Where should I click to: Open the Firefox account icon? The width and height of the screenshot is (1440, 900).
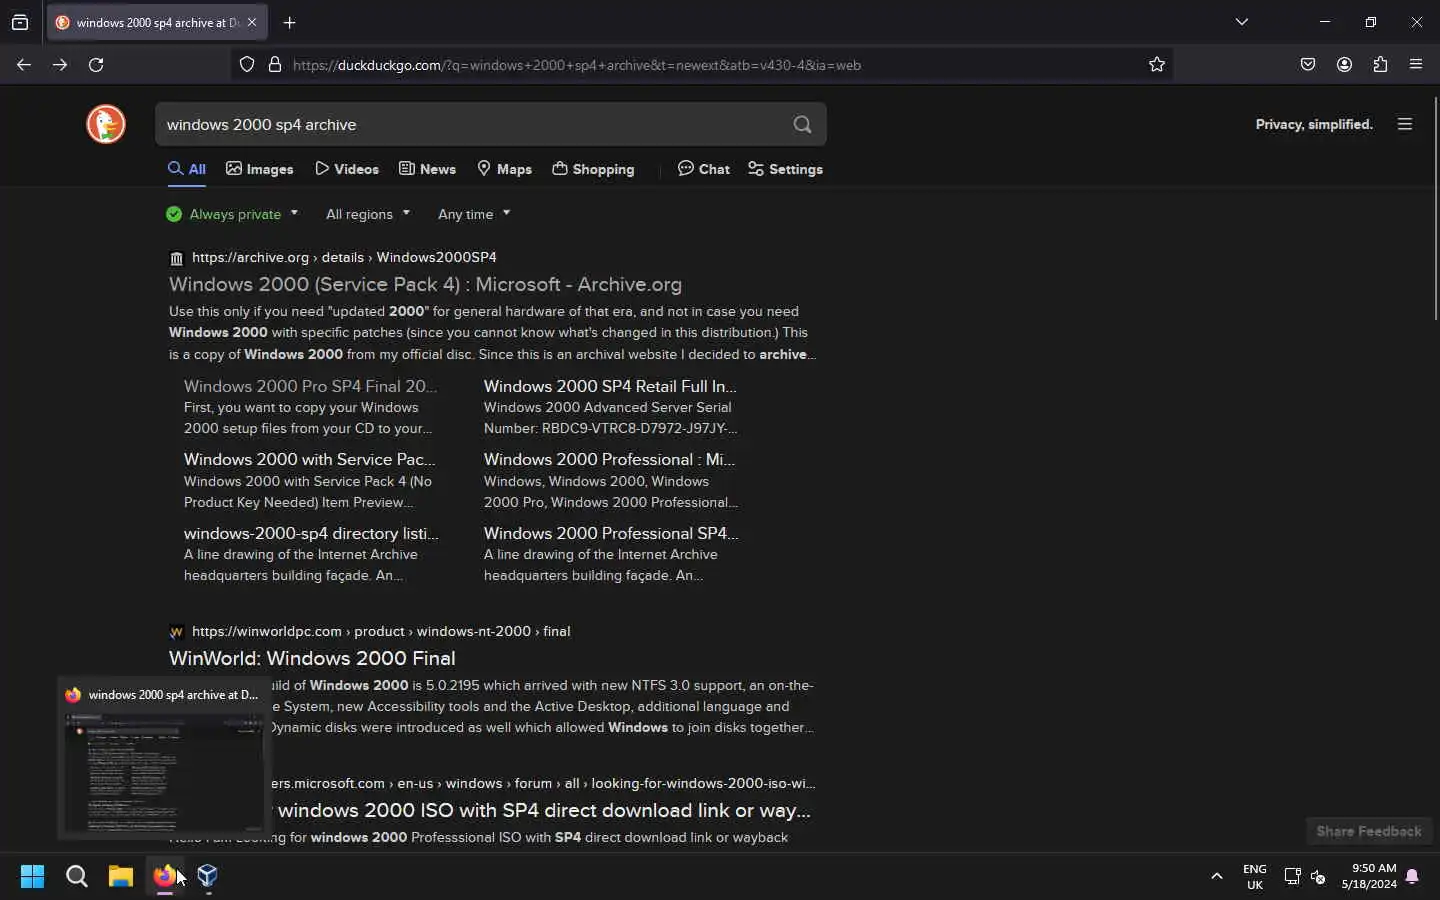pyautogui.click(x=1345, y=65)
